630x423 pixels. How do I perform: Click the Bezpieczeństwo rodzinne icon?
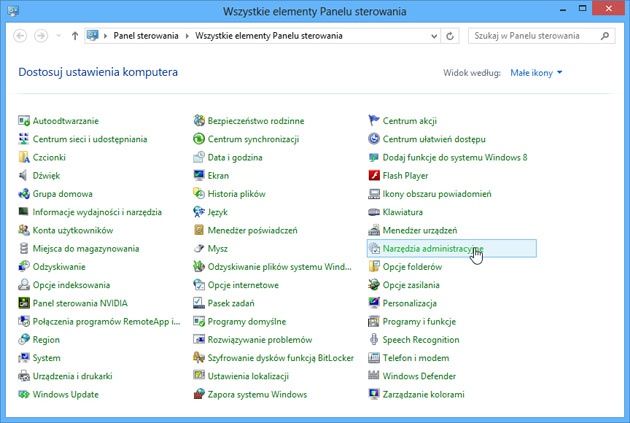[199, 121]
